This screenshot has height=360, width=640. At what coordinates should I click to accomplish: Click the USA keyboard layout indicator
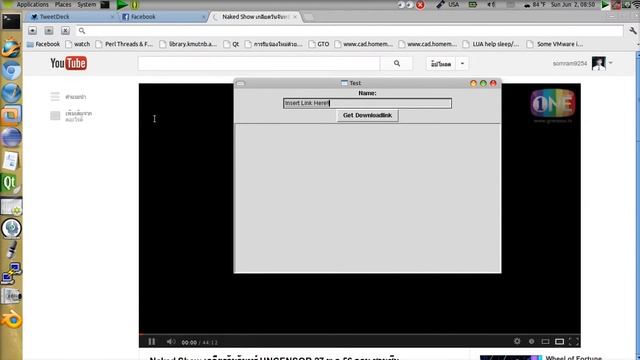pyautogui.click(x=453, y=4)
